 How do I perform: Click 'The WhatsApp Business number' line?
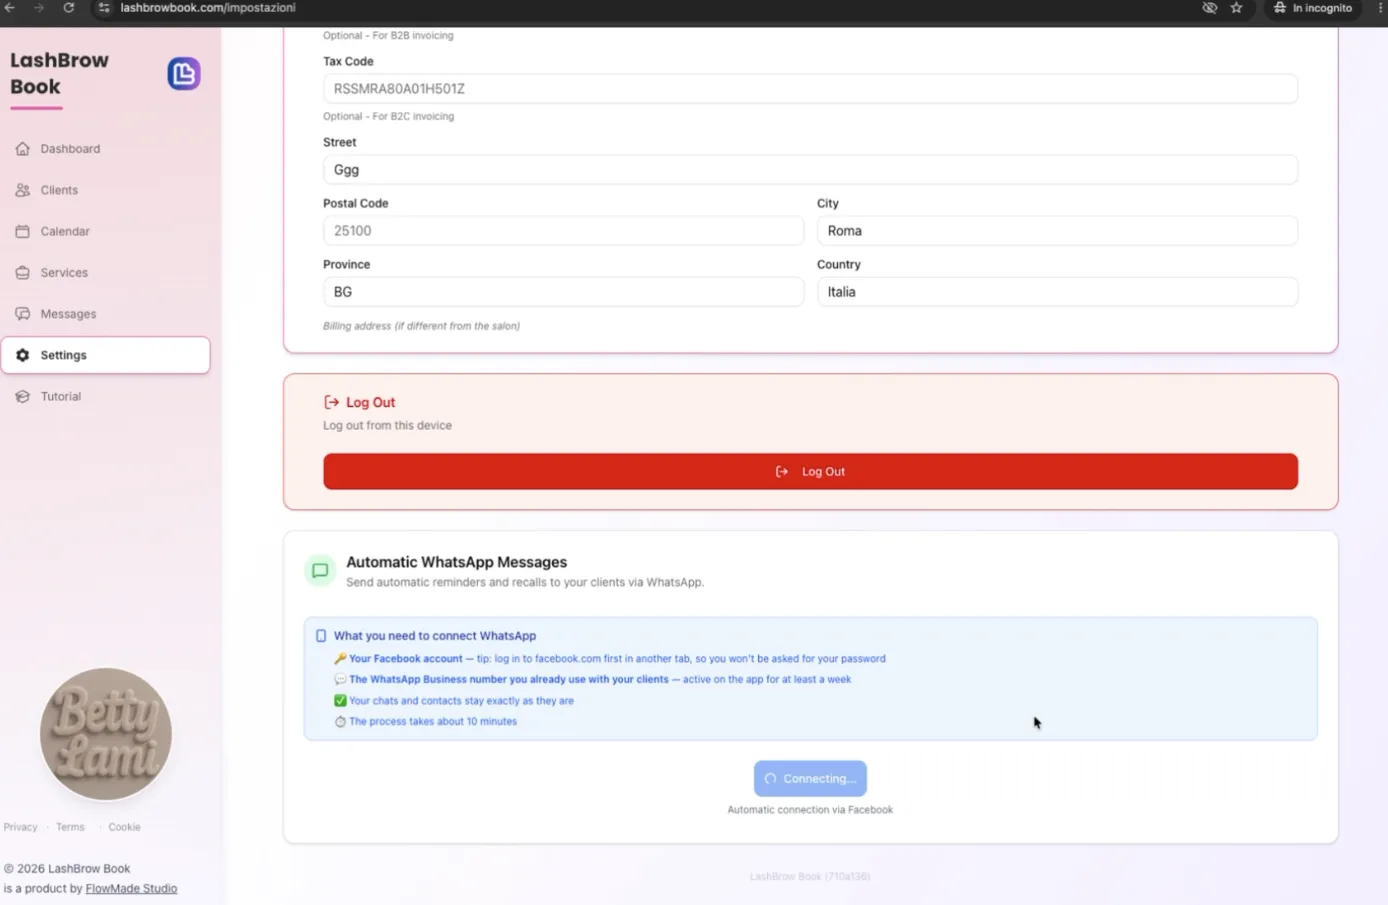pyautogui.click(x=600, y=679)
